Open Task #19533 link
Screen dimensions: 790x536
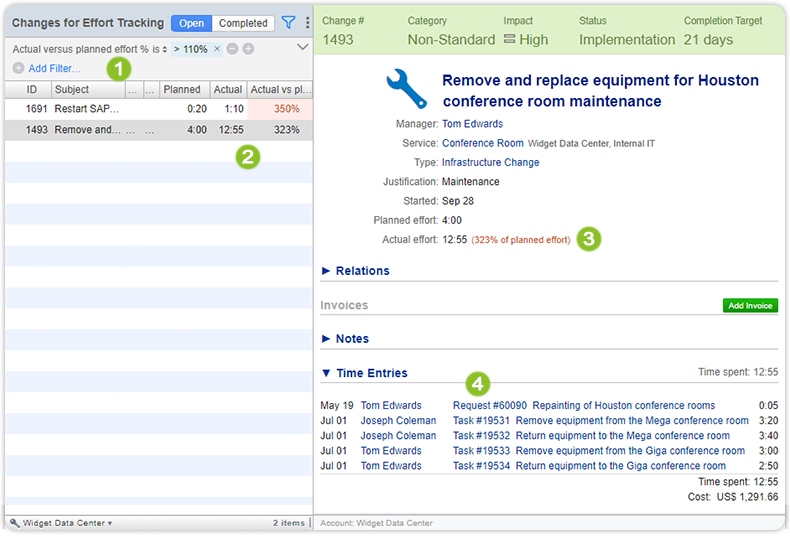481,451
